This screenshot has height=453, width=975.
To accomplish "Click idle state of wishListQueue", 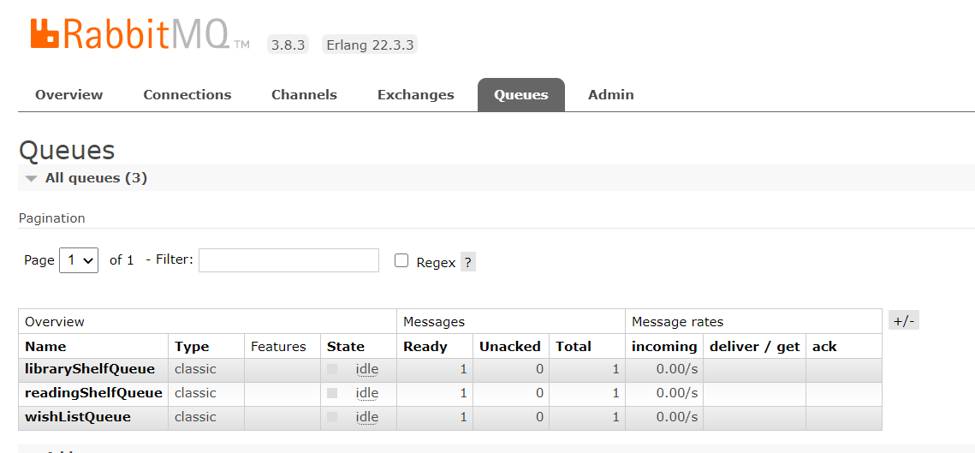I will point(367,416).
